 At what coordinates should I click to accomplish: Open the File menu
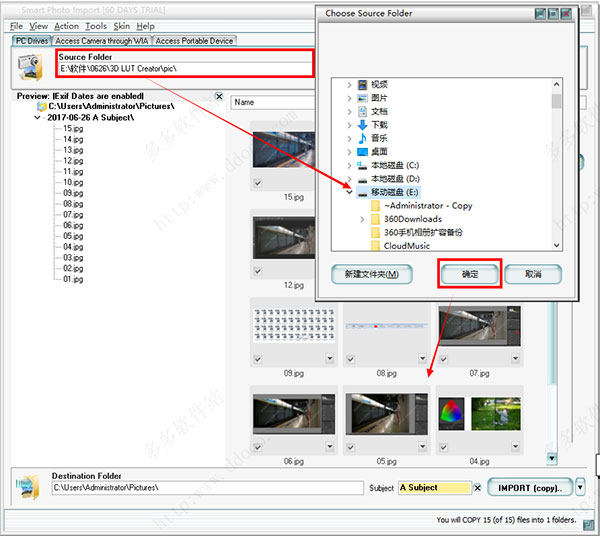[x=16, y=26]
